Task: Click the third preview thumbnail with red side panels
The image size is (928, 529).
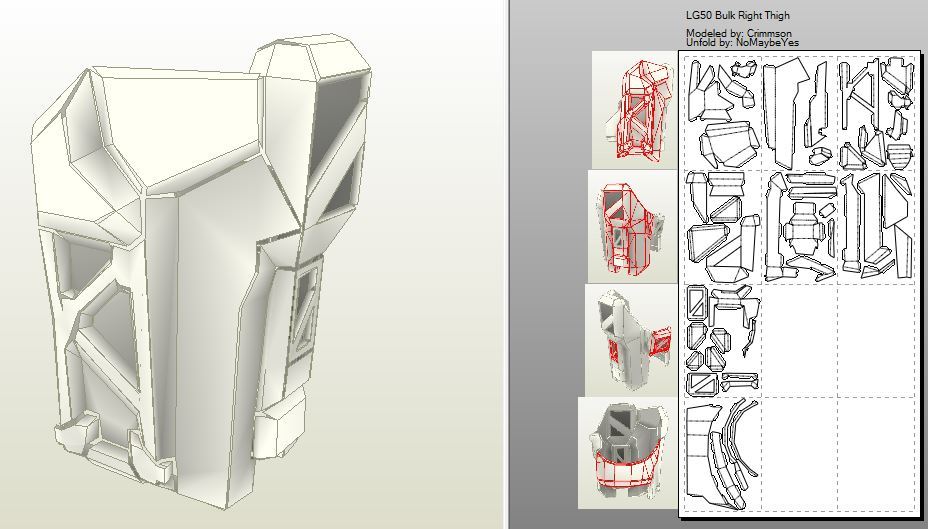Action: click(x=631, y=340)
